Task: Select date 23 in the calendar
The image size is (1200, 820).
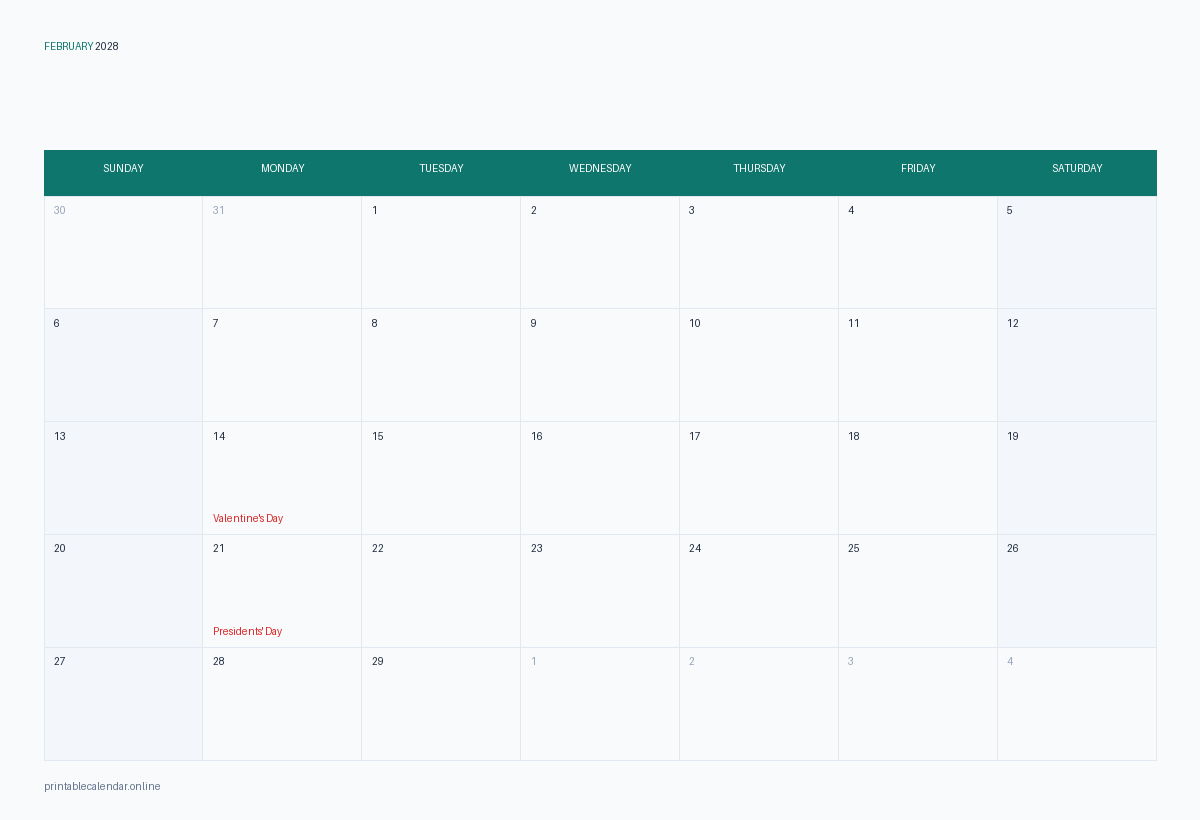Action: tap(600, 591)
